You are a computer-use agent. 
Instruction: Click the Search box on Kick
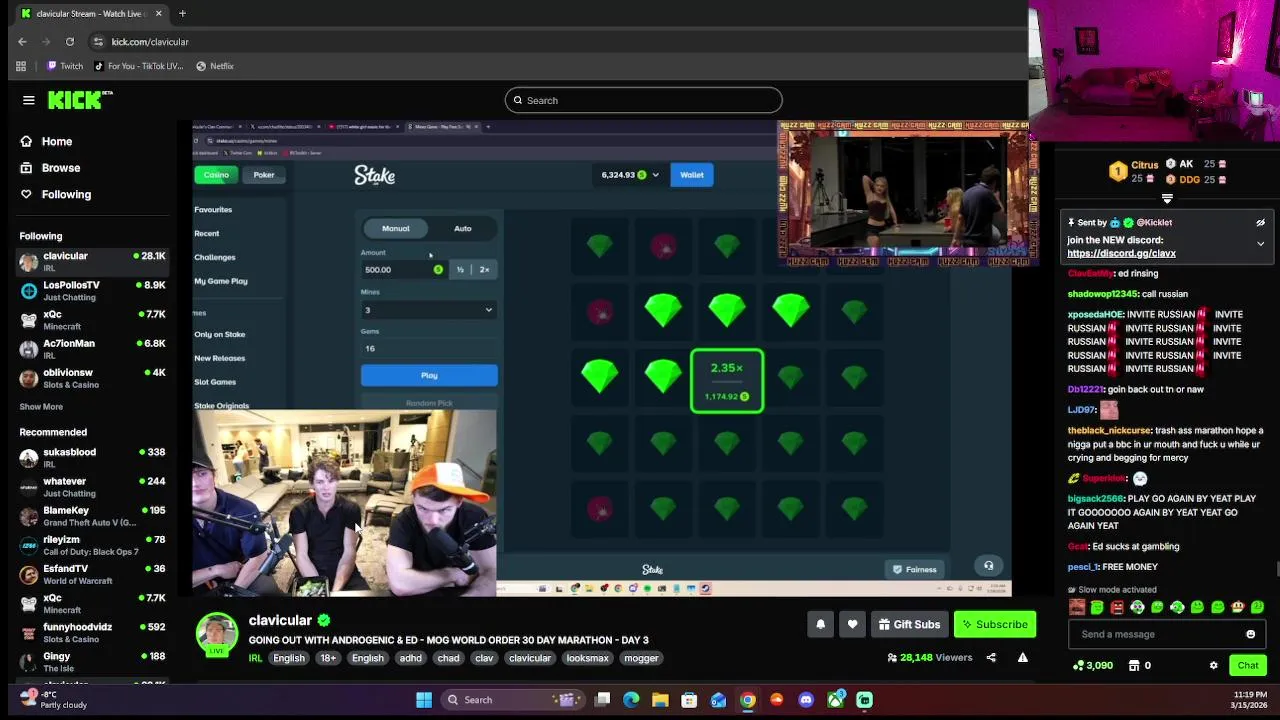tap(644, 100)
